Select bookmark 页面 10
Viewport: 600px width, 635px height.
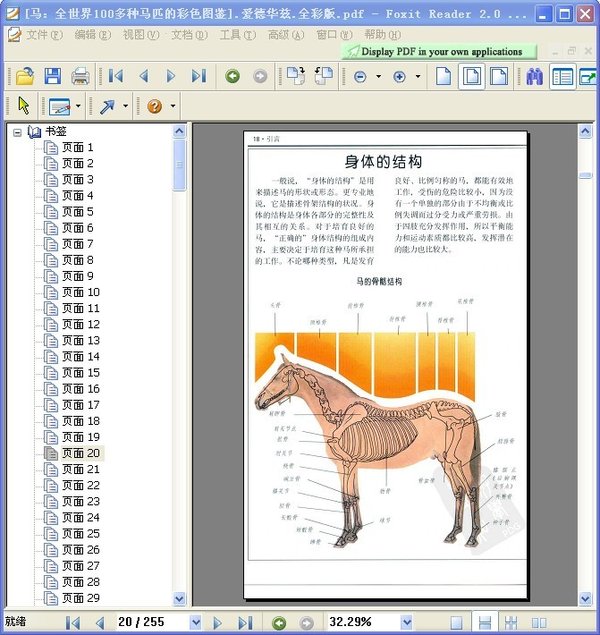point(81,292)
